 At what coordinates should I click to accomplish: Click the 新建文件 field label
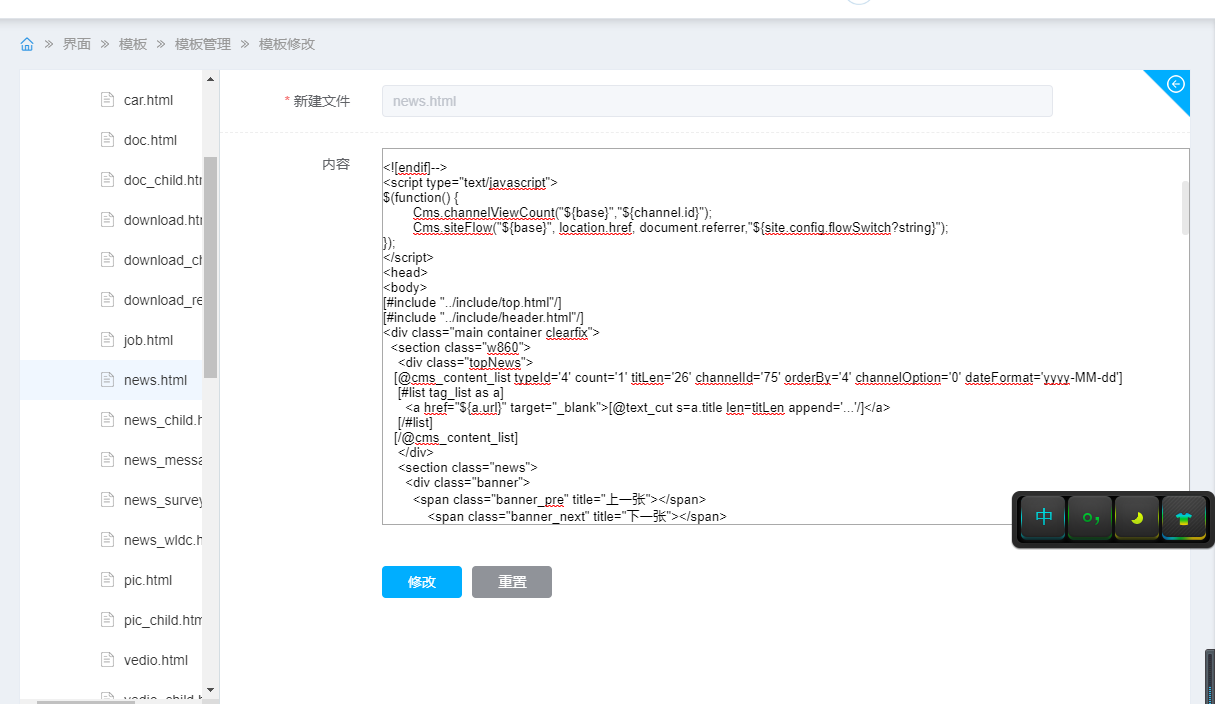click(x=321, y=101)
